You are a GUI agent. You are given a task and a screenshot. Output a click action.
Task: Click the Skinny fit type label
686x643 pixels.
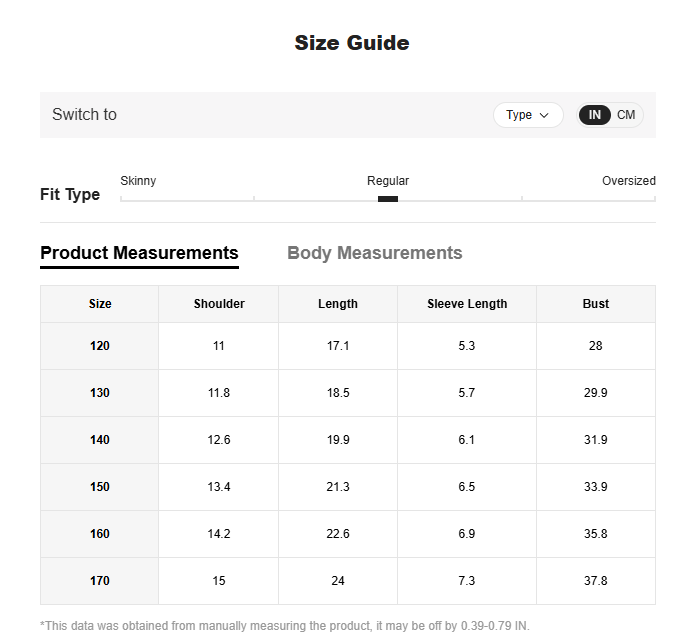click(x=138, y=181)
